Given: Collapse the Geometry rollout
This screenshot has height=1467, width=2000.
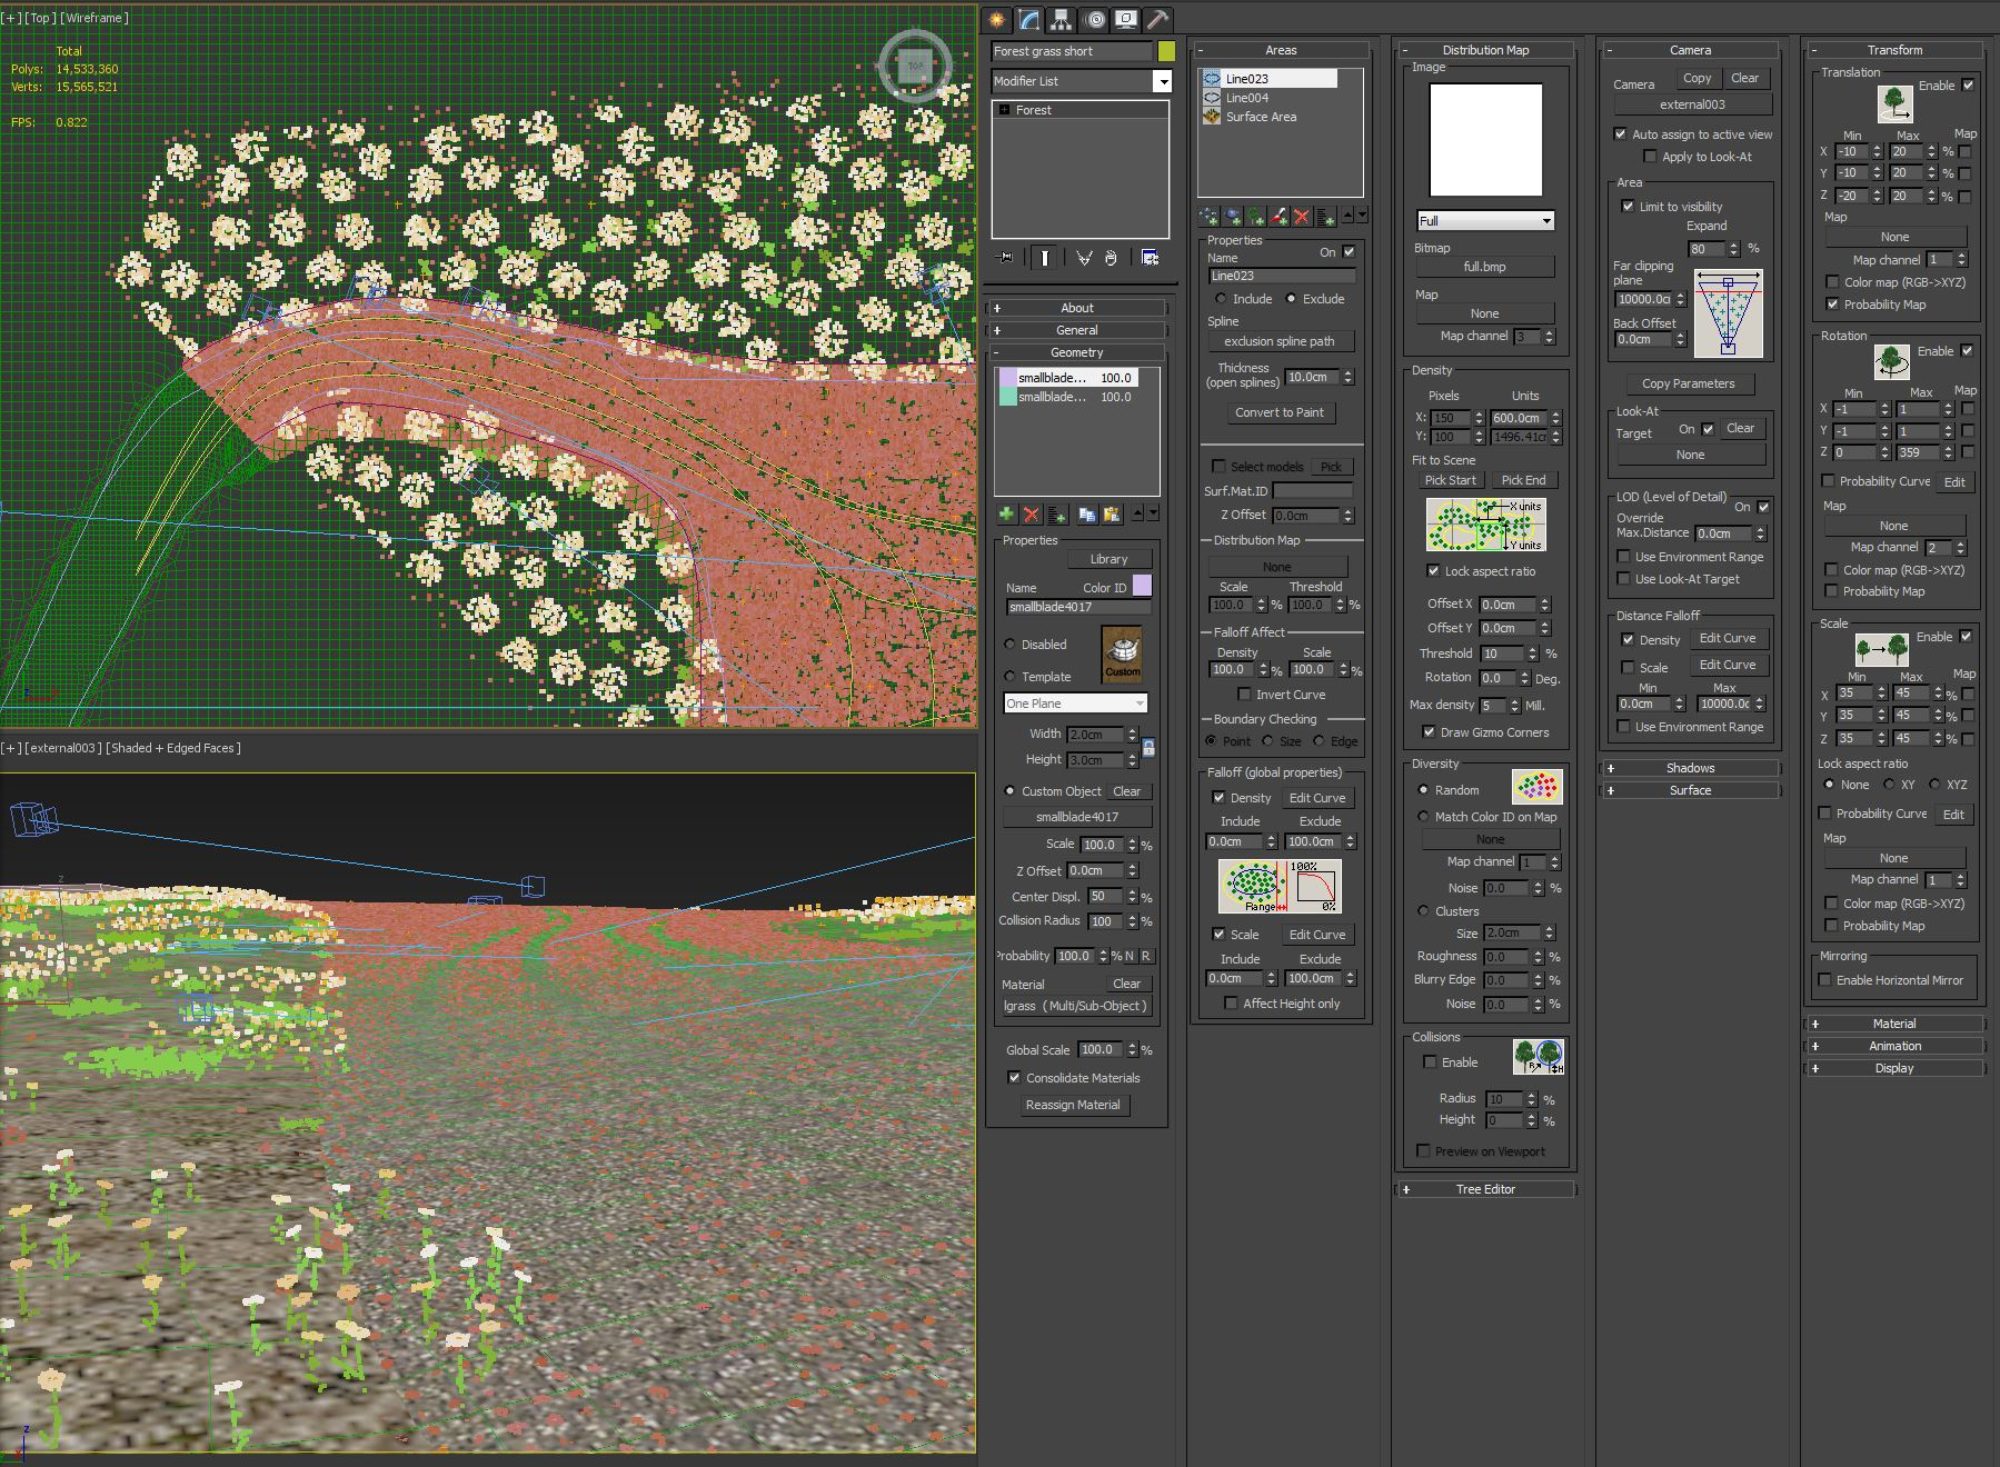Looking at the screenshot, I should click(x=1076, y=352).
